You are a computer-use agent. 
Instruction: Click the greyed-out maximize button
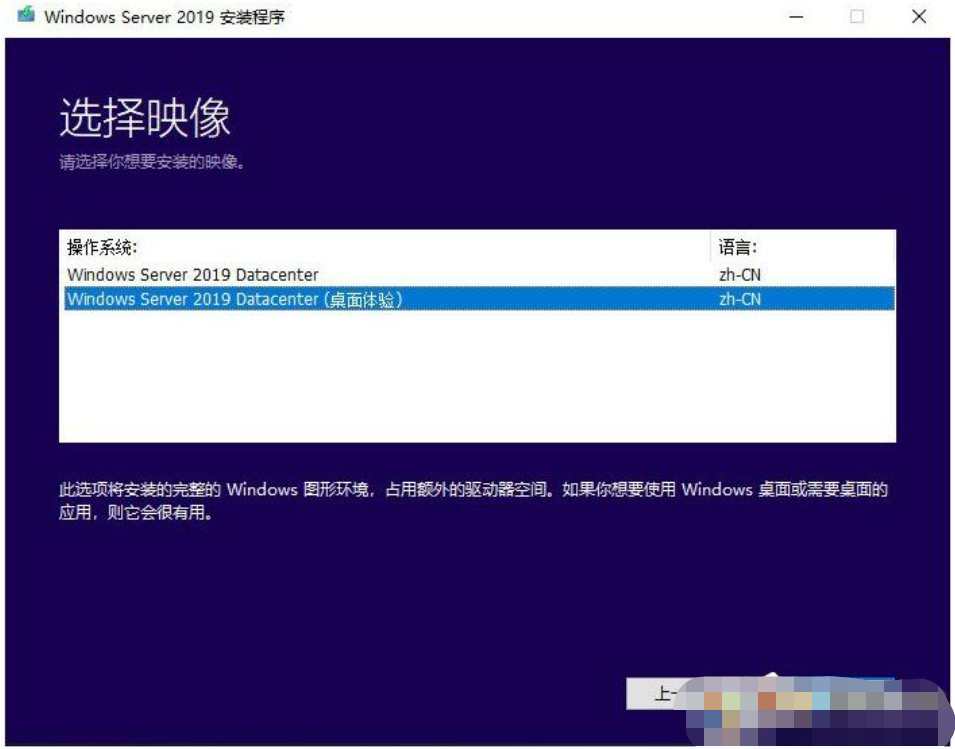[857, 17]
